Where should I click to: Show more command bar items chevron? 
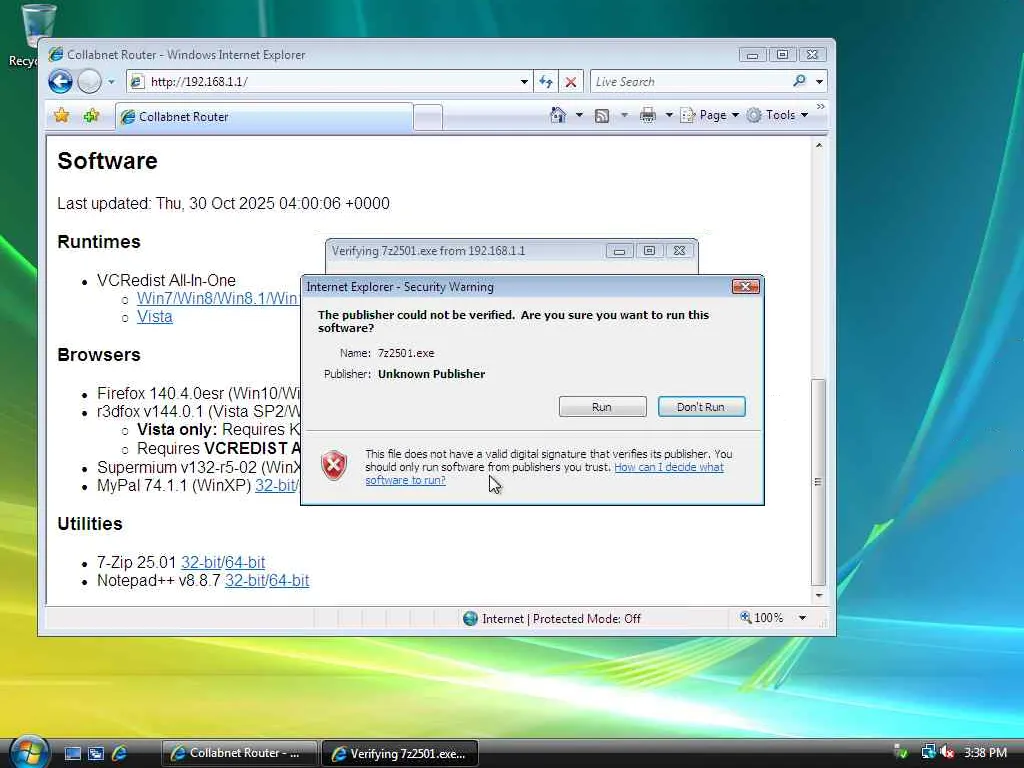820,107
